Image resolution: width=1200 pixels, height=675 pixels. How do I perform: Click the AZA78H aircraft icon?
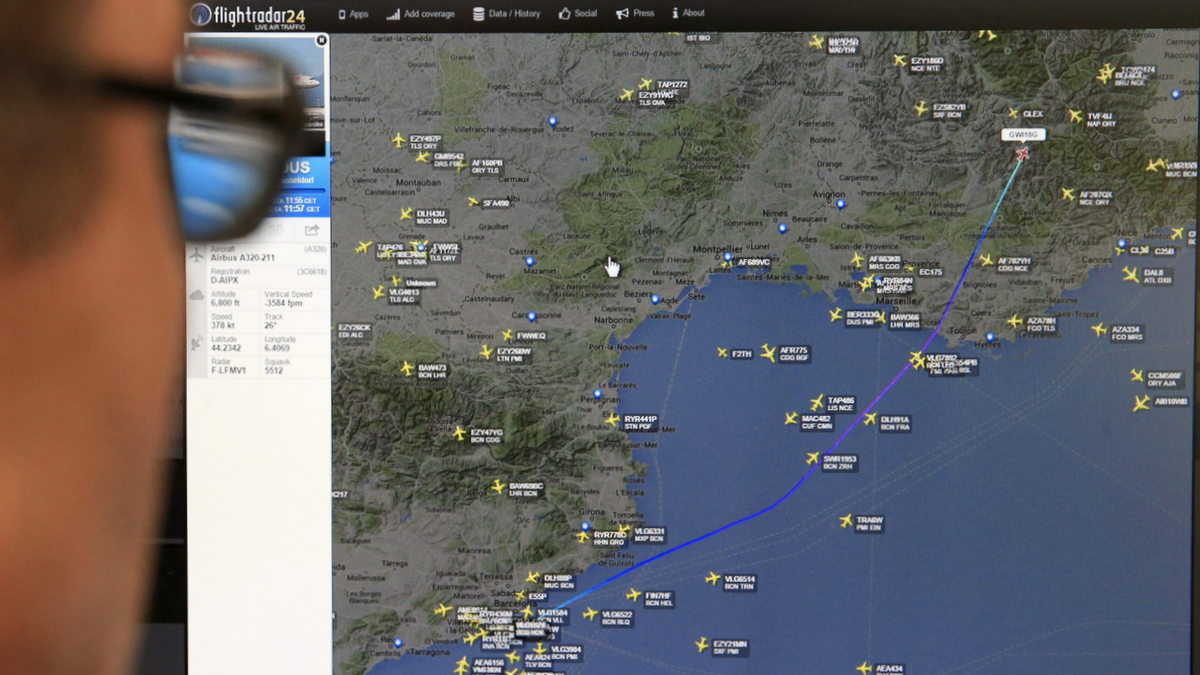pos(1015,322)
